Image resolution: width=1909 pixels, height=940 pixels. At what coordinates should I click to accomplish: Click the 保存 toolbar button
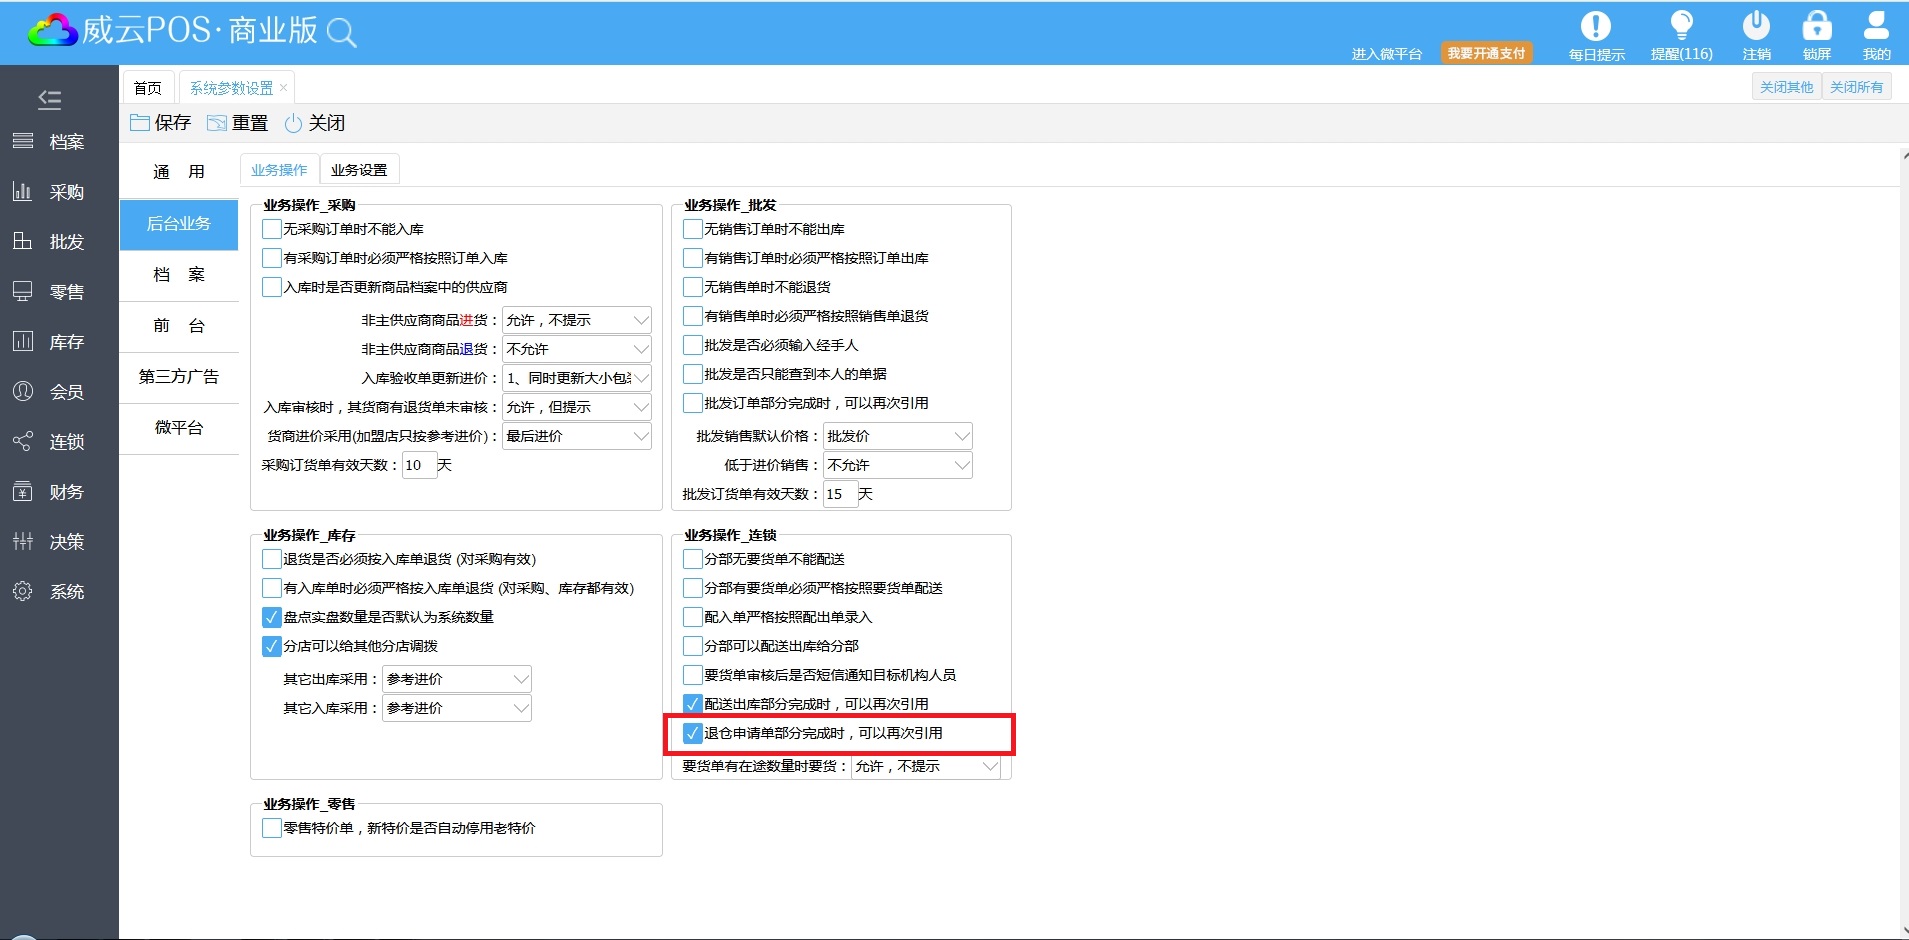pyautogui.click(x=160, y=123)
